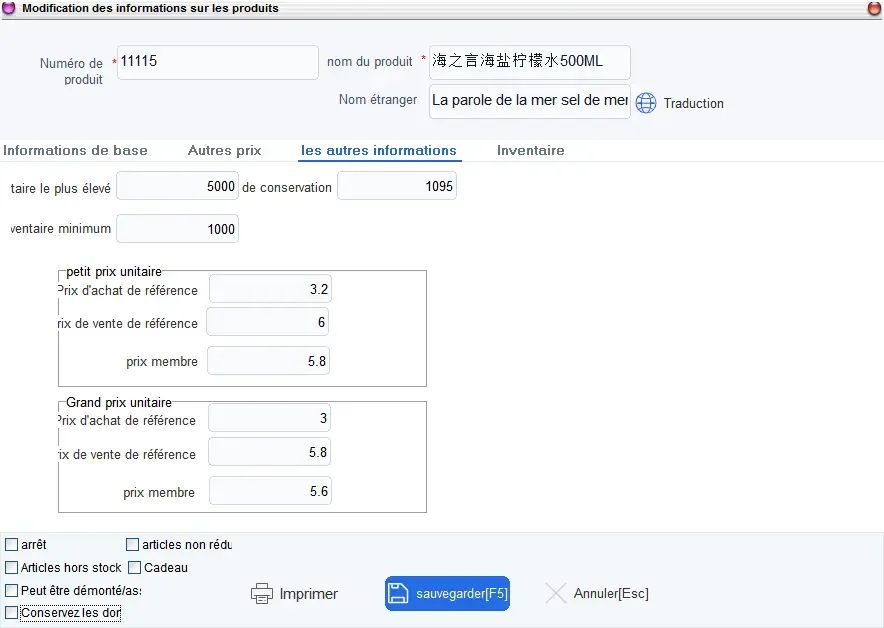Click the conservation days field 1095
The image size is (884, 628).
coord(397,186)
